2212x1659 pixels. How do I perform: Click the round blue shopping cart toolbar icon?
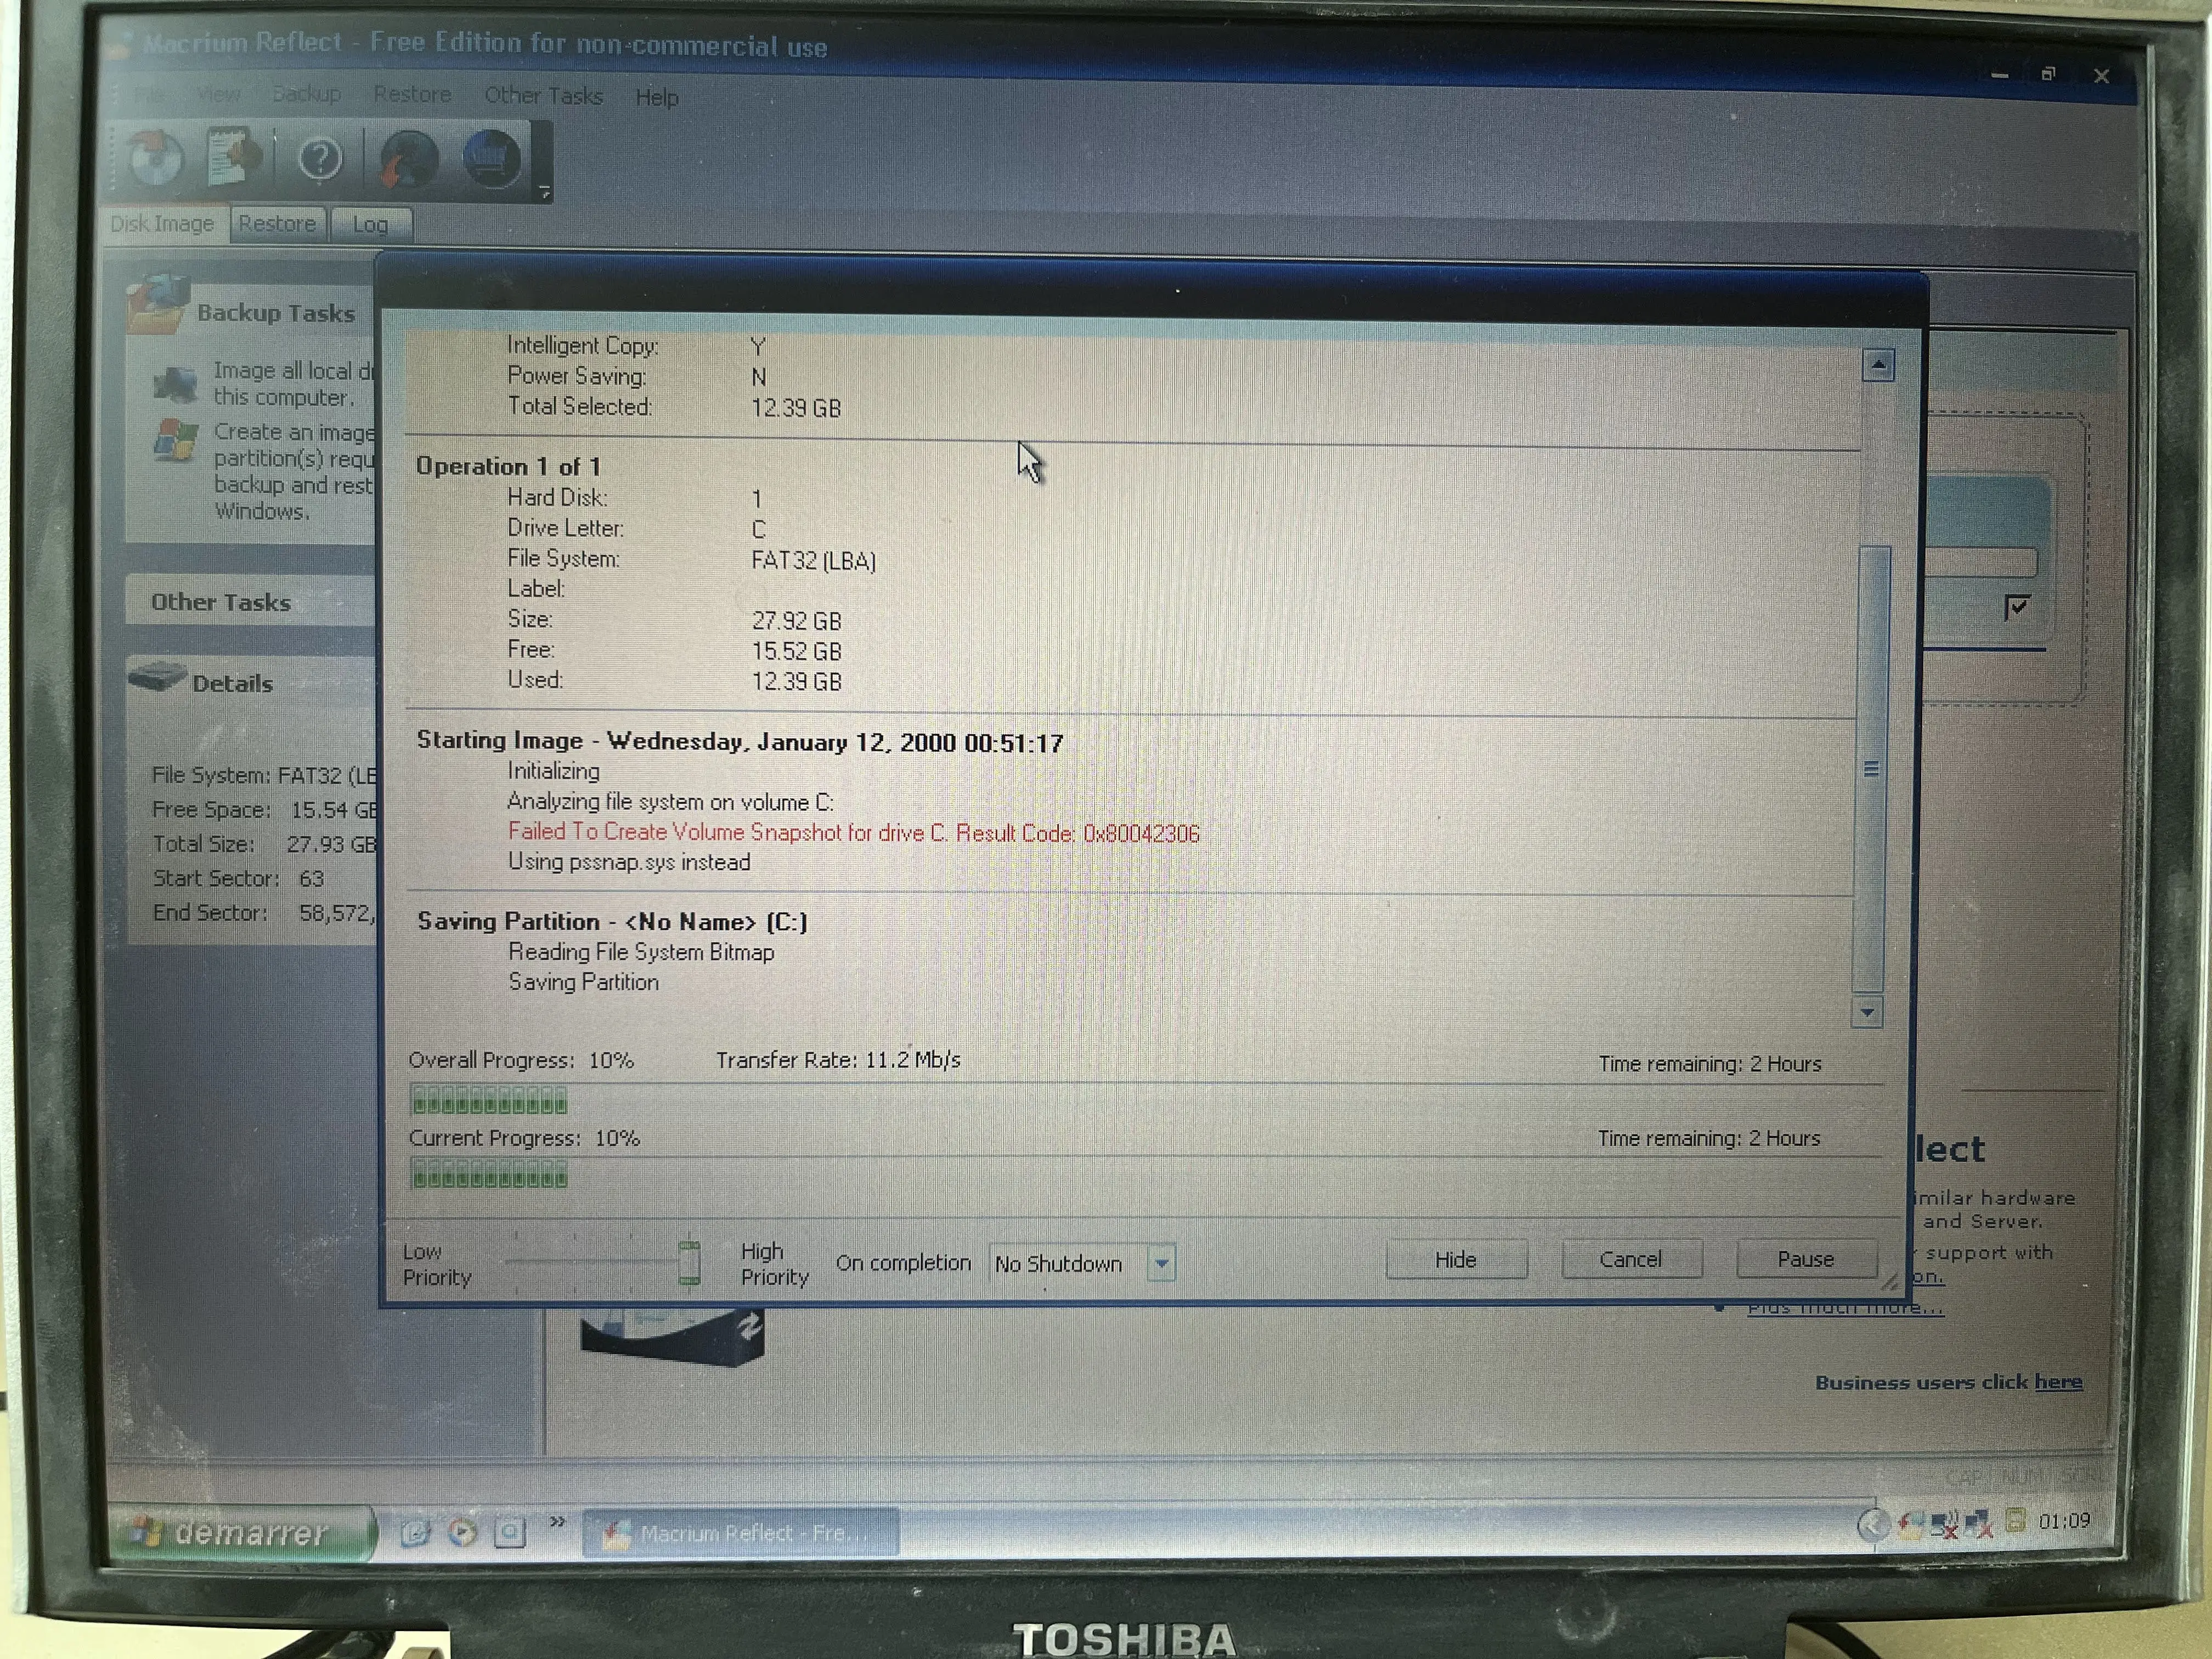(492, 158)
